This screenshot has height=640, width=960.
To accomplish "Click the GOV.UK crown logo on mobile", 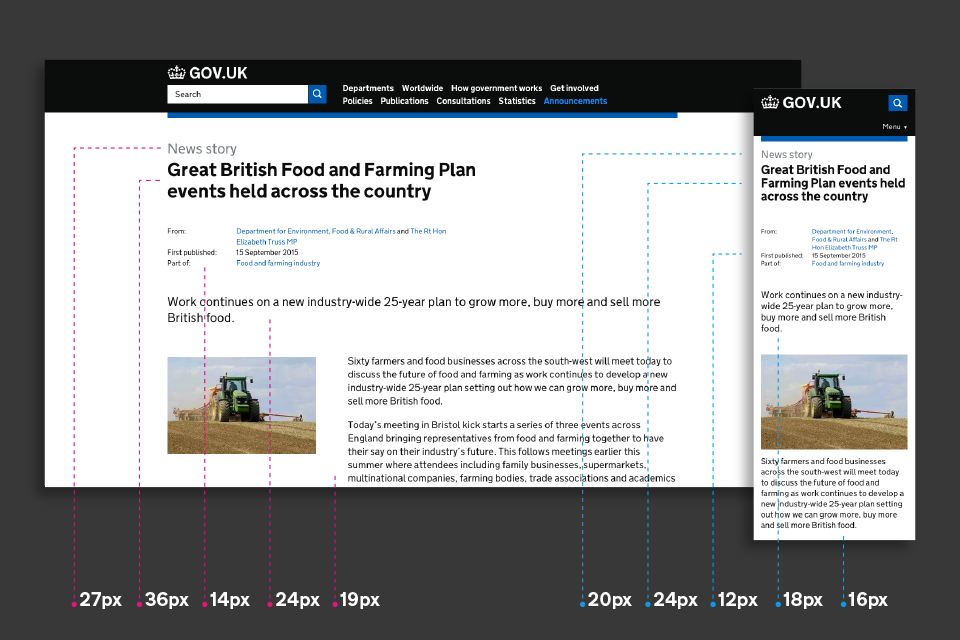I will pos(801,102).
